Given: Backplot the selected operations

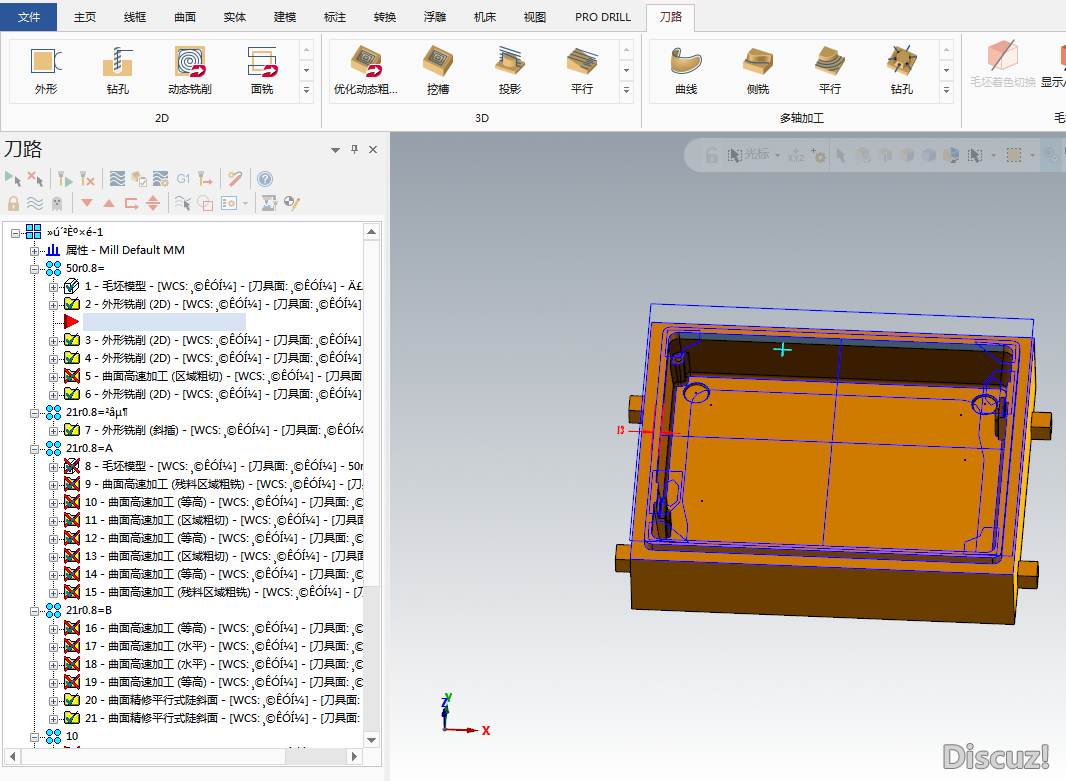Looking at the screenshot, I should pos(117,179).
